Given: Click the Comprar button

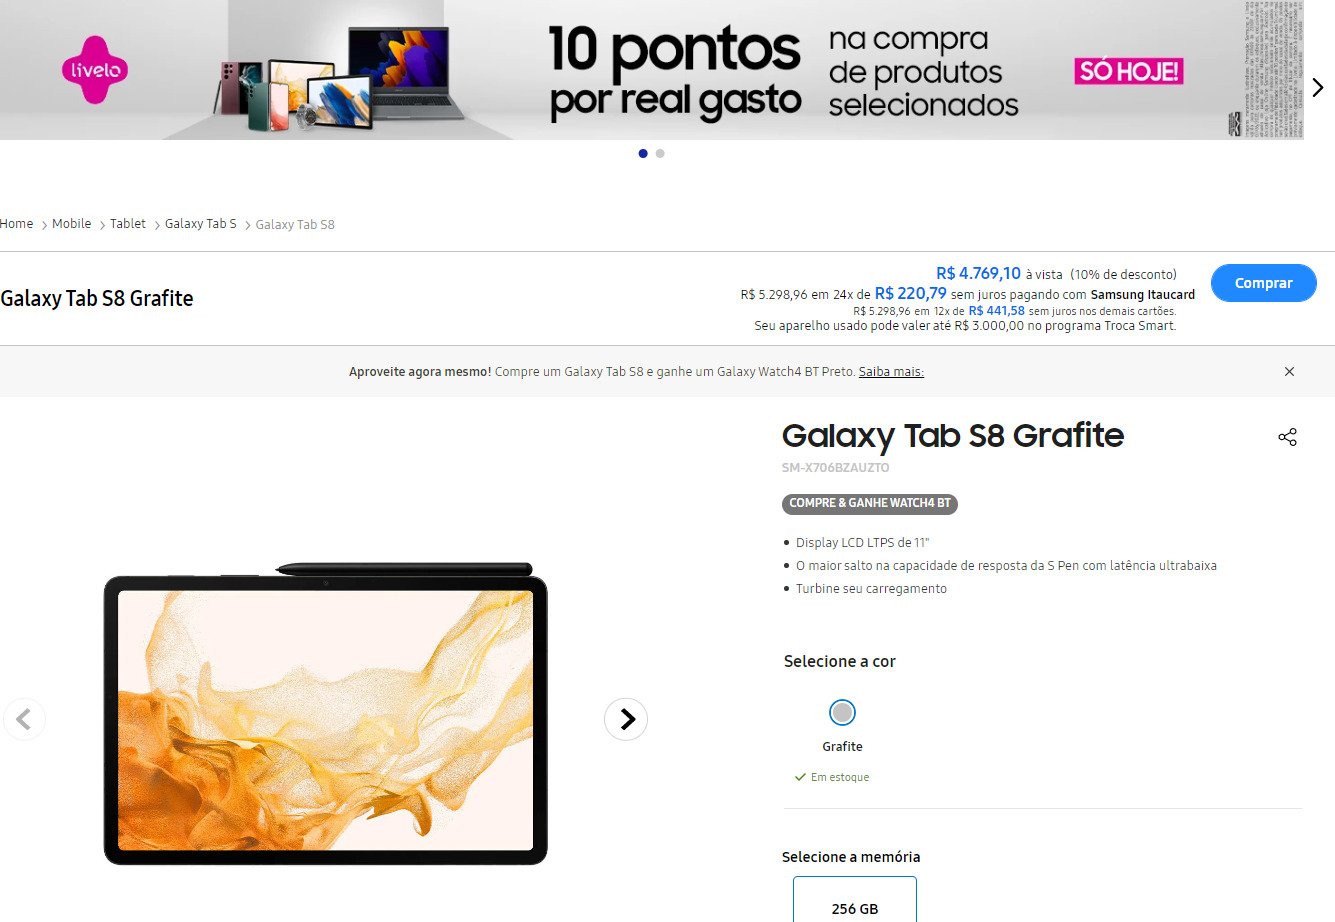Looking at the screenshot, I should click(1264, 283).
